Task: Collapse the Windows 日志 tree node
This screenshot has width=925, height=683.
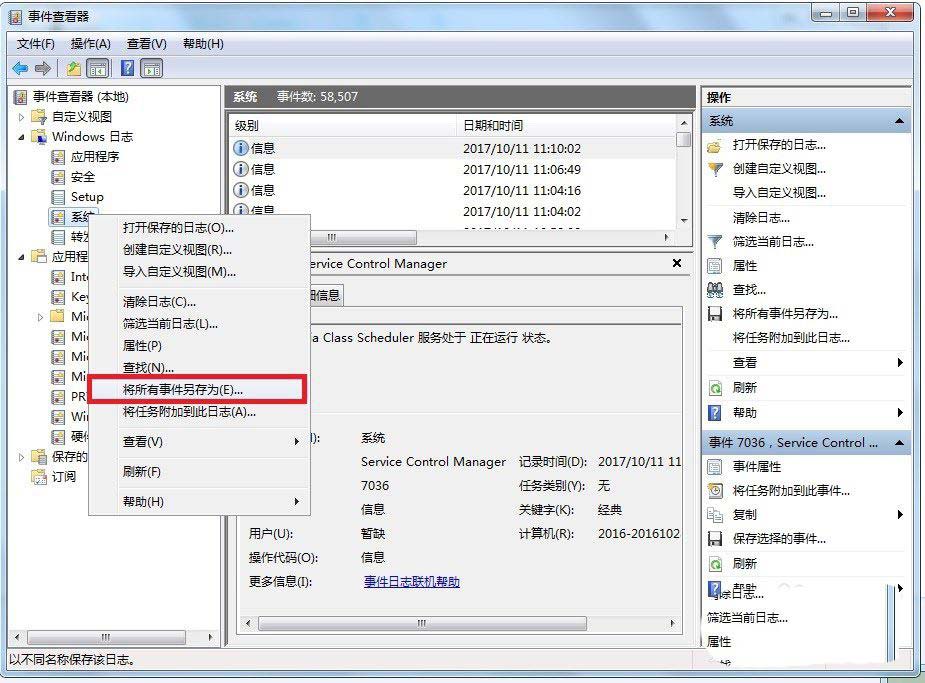Action: click(x=22, y=137)
